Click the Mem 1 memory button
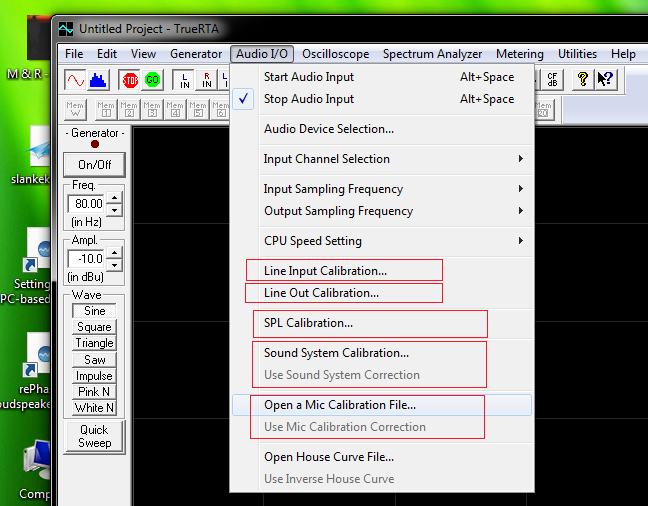 point(106,110)
